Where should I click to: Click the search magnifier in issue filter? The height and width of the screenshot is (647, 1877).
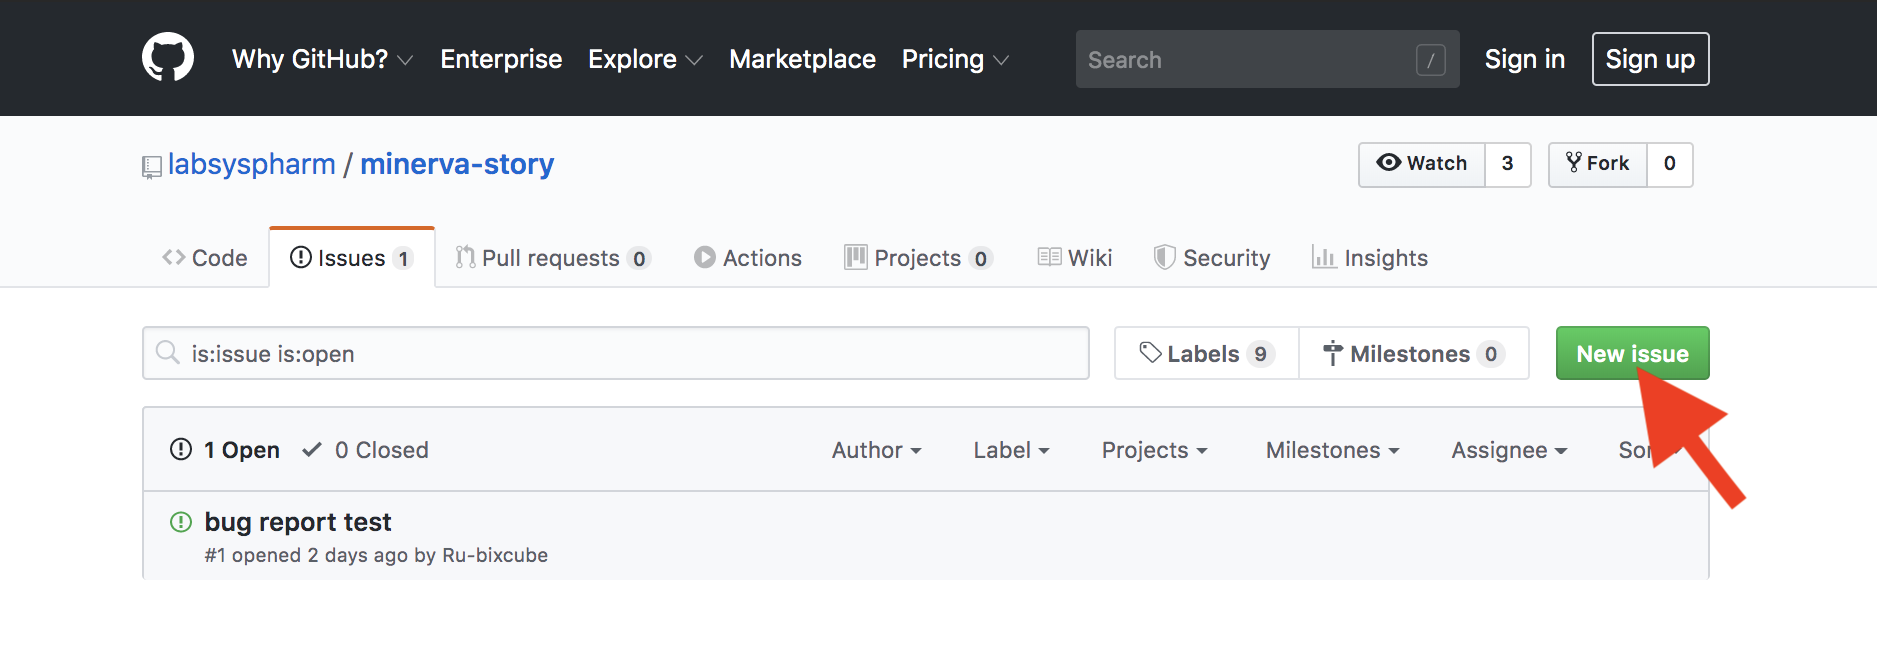coord(168,353)
